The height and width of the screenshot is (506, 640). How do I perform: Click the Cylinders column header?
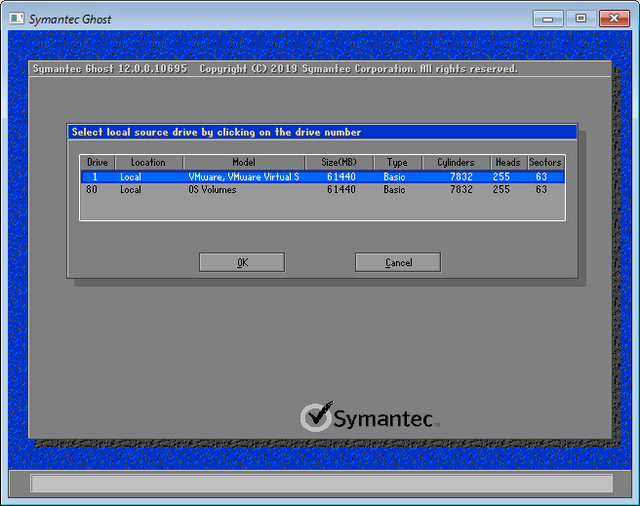pos(456,162)
